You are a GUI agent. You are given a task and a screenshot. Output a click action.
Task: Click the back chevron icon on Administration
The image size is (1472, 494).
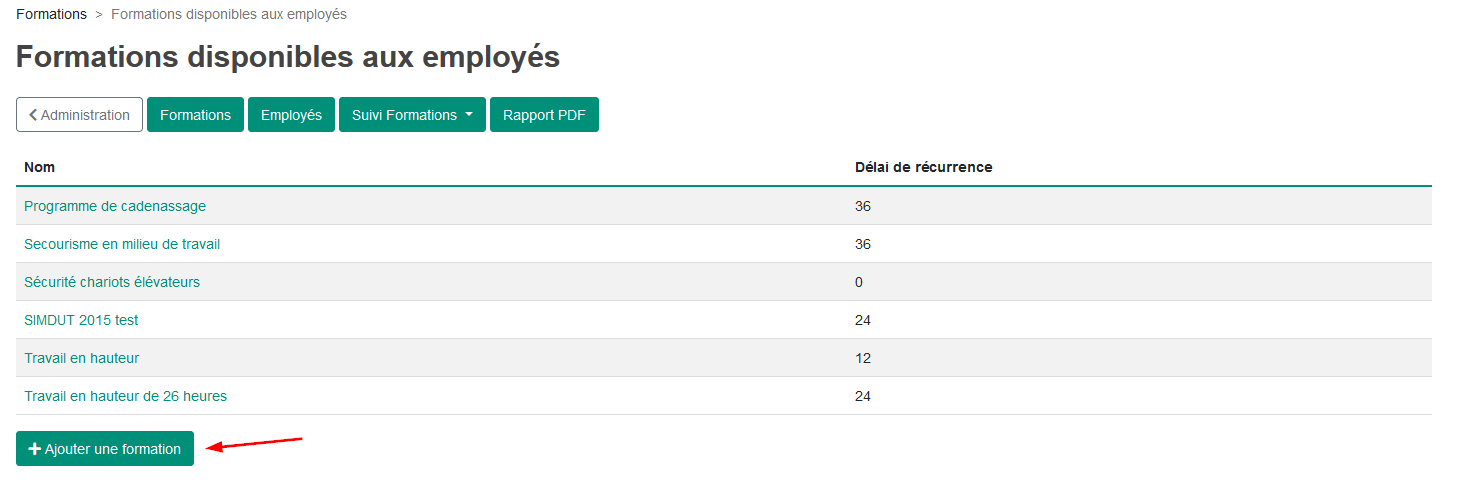[33, 115]
